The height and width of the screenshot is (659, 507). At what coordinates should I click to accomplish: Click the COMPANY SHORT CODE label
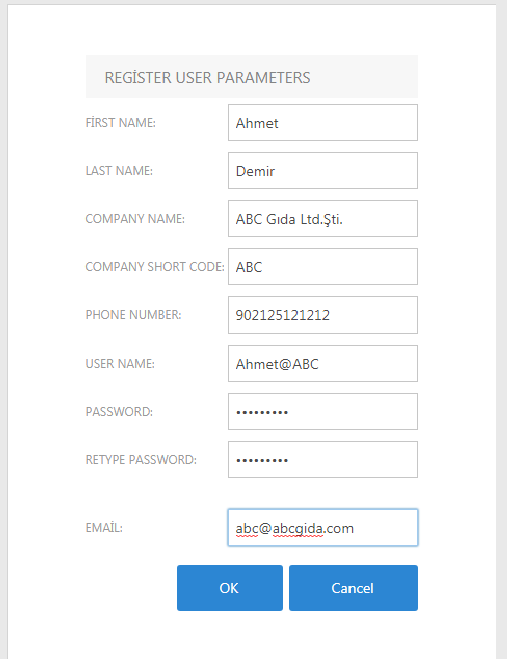(x=155, y=266)
